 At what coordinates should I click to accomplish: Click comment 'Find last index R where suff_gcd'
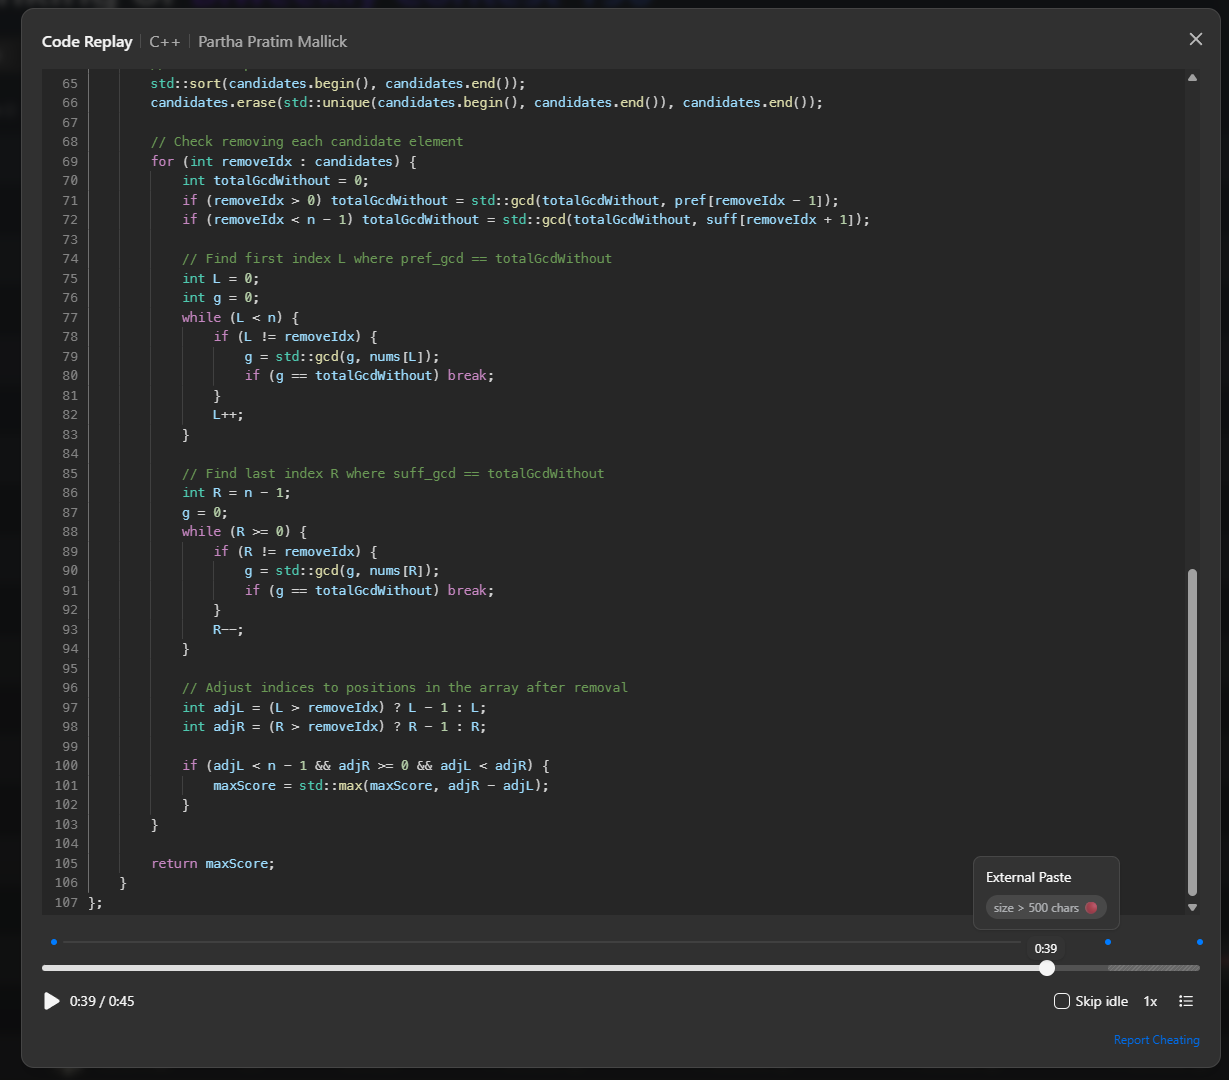(393, 473)
